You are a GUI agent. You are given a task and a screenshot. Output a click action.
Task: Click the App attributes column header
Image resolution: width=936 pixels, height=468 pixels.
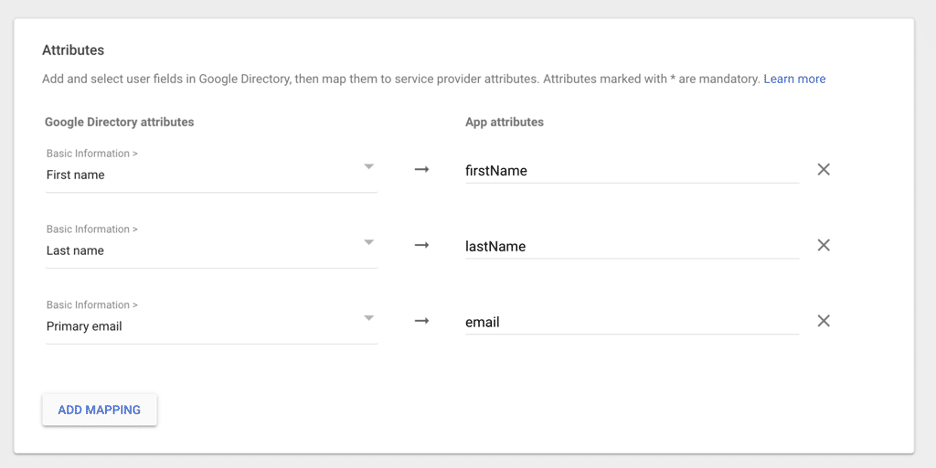[504, 122]
